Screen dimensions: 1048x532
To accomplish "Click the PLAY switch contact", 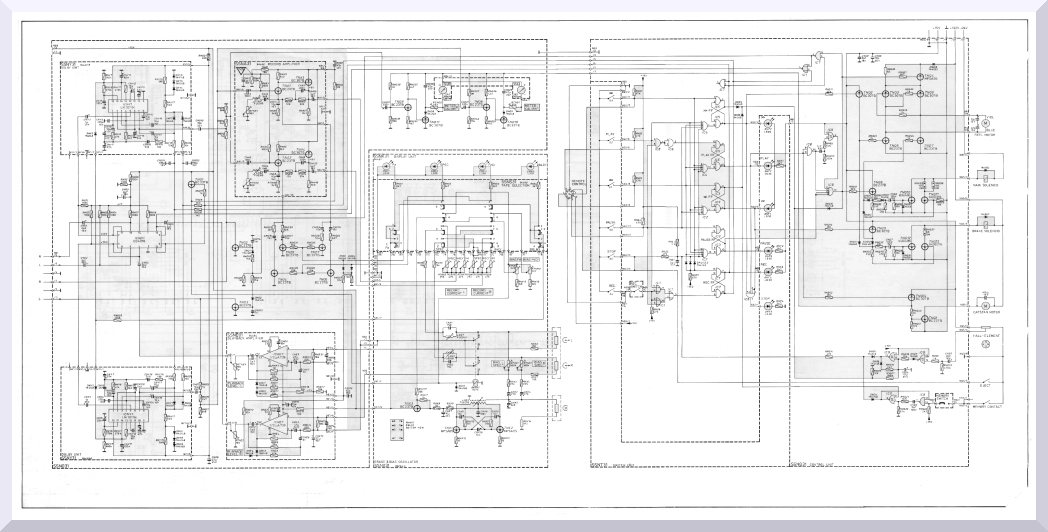I will tap(610, 140).
